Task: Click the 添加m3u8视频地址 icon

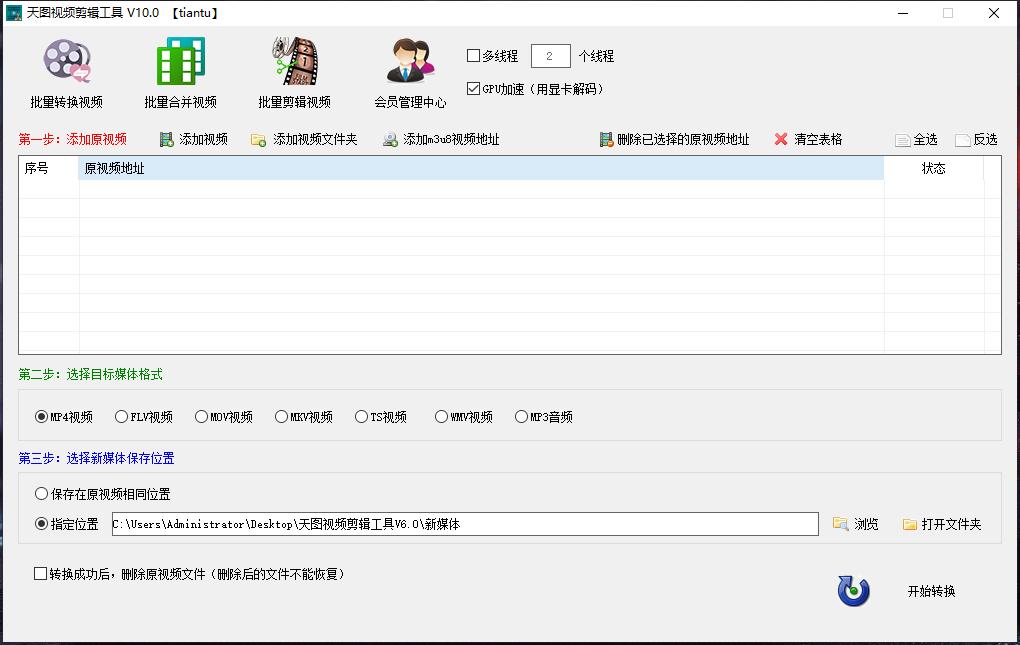Action: click(388, 139)
